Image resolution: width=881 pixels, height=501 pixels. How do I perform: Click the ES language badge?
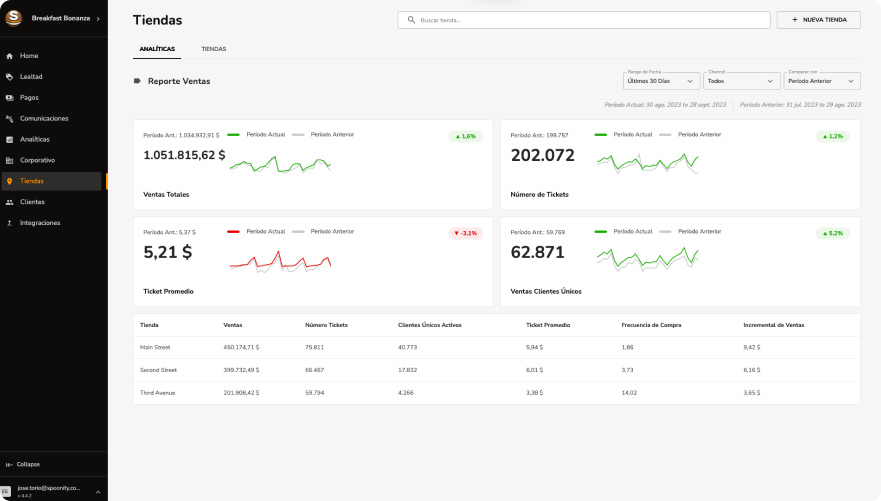click(x=5, y=491)
